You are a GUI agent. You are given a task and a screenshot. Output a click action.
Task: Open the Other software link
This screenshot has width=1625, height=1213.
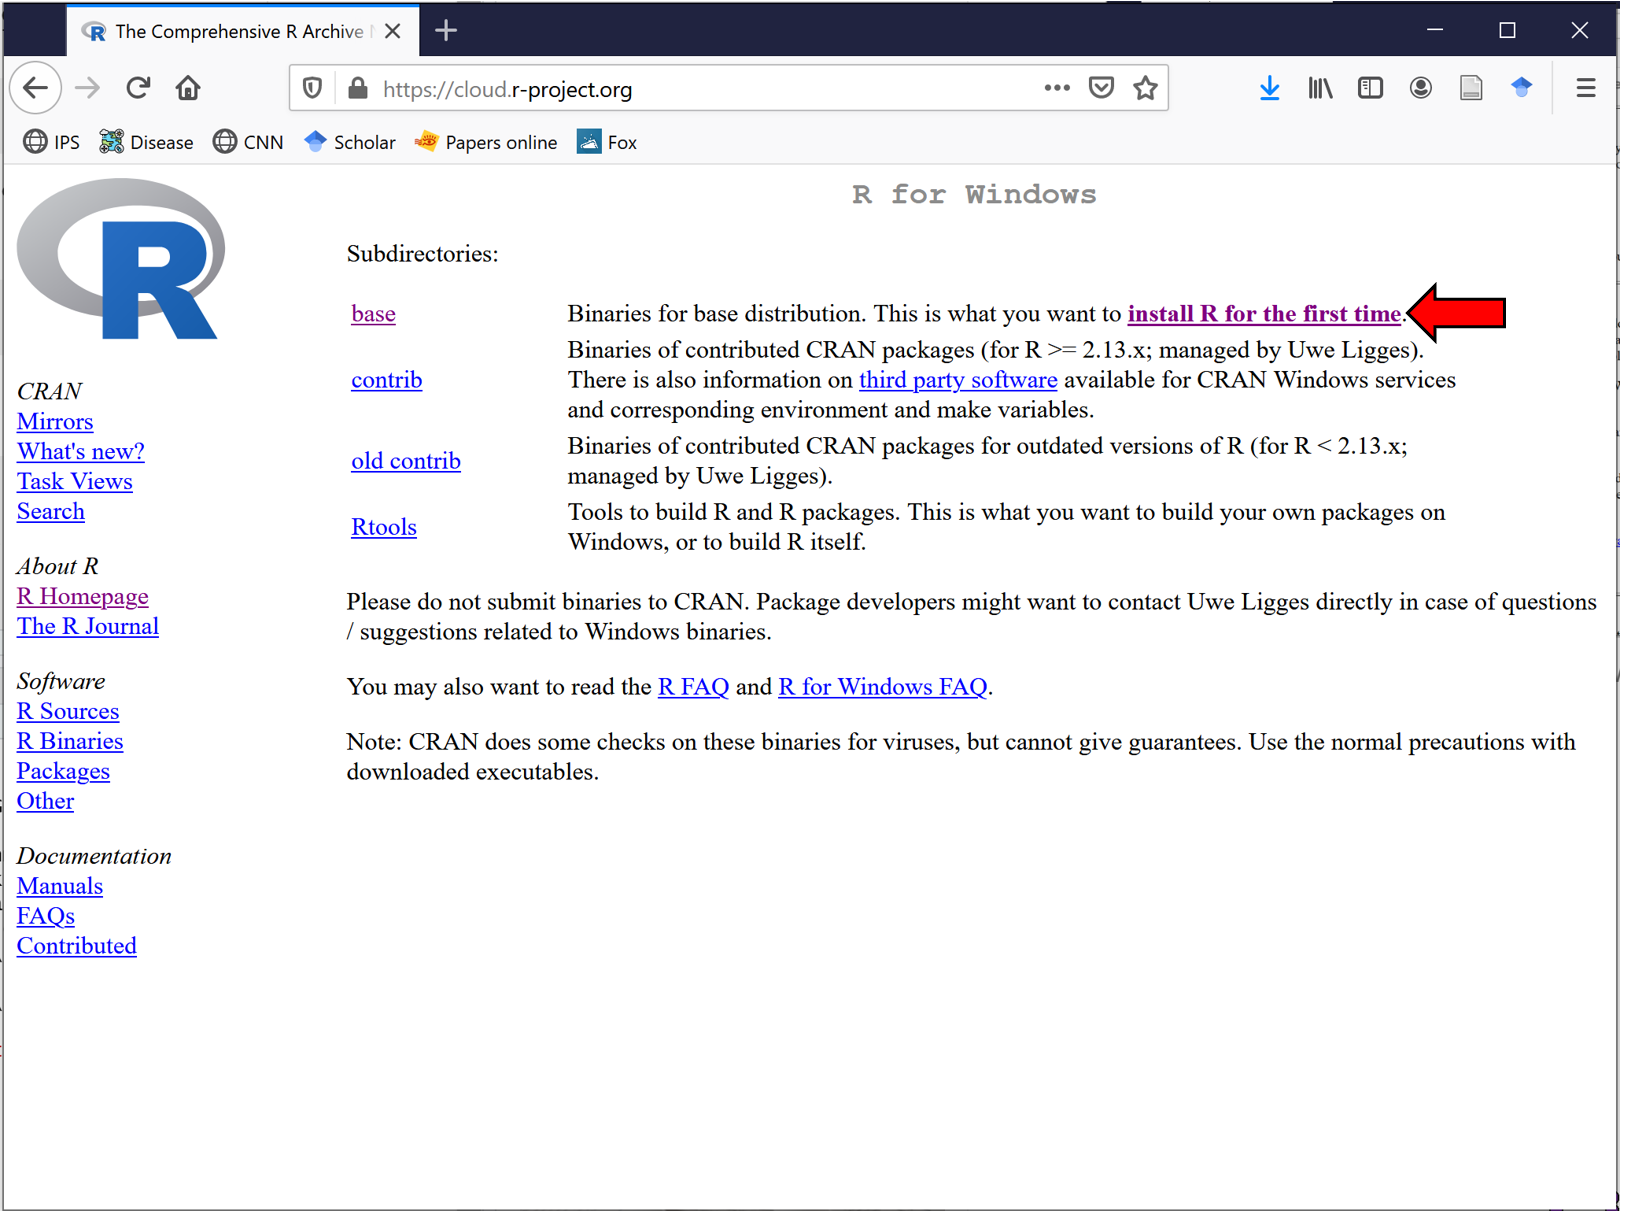click(45, 802)
